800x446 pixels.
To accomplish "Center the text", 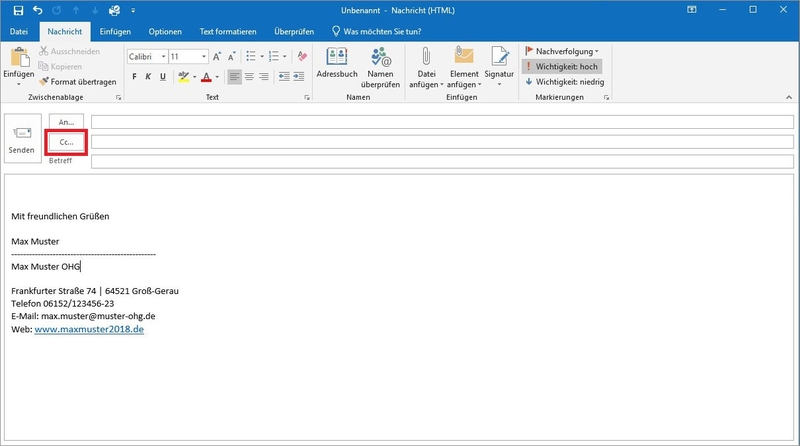I will coord(249,77).
